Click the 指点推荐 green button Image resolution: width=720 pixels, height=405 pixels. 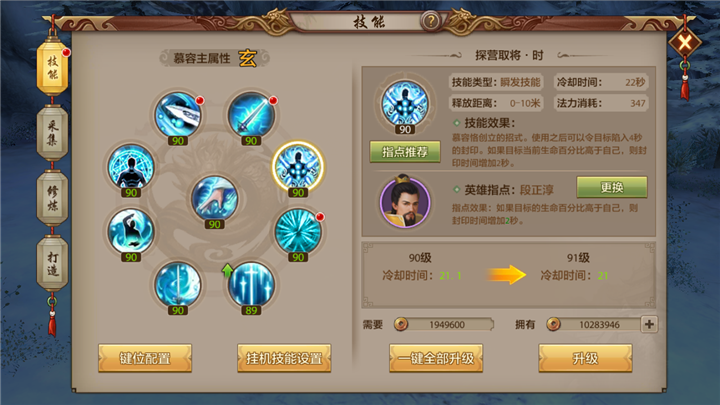coord(405,152)
